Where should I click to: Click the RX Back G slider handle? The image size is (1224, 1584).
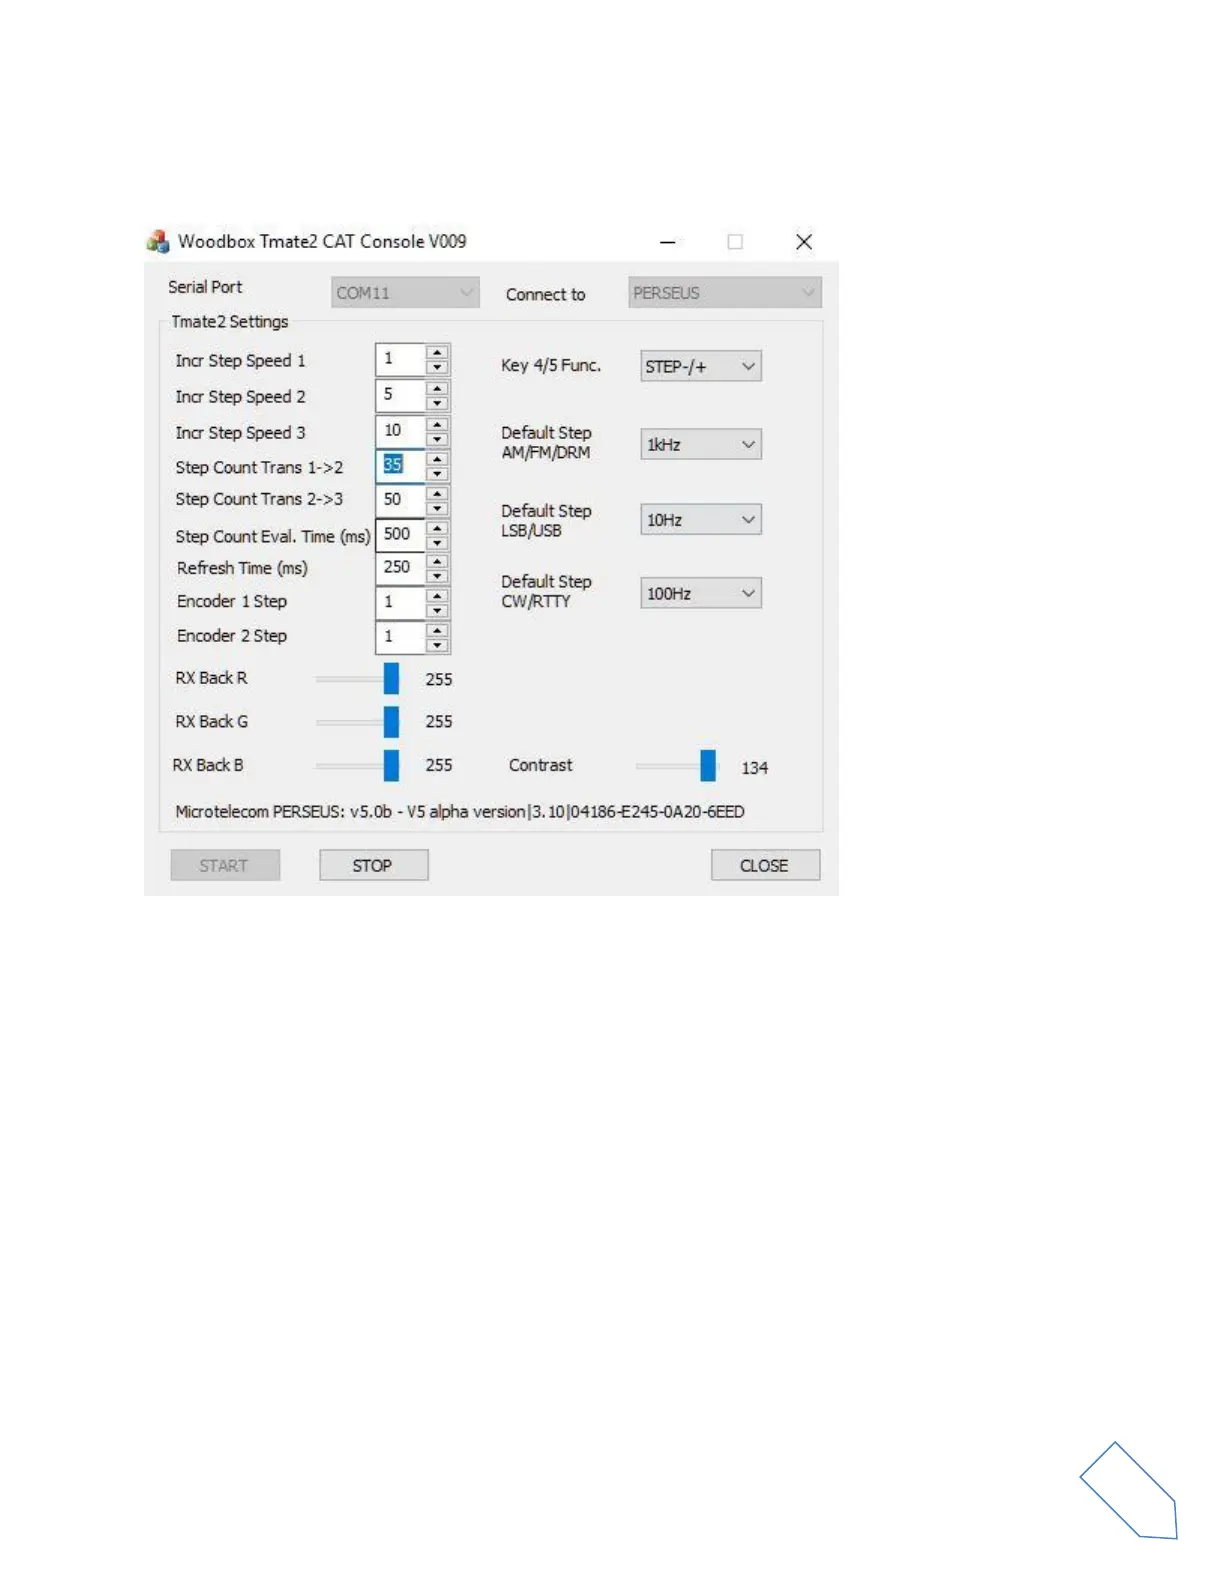point(391,721)
